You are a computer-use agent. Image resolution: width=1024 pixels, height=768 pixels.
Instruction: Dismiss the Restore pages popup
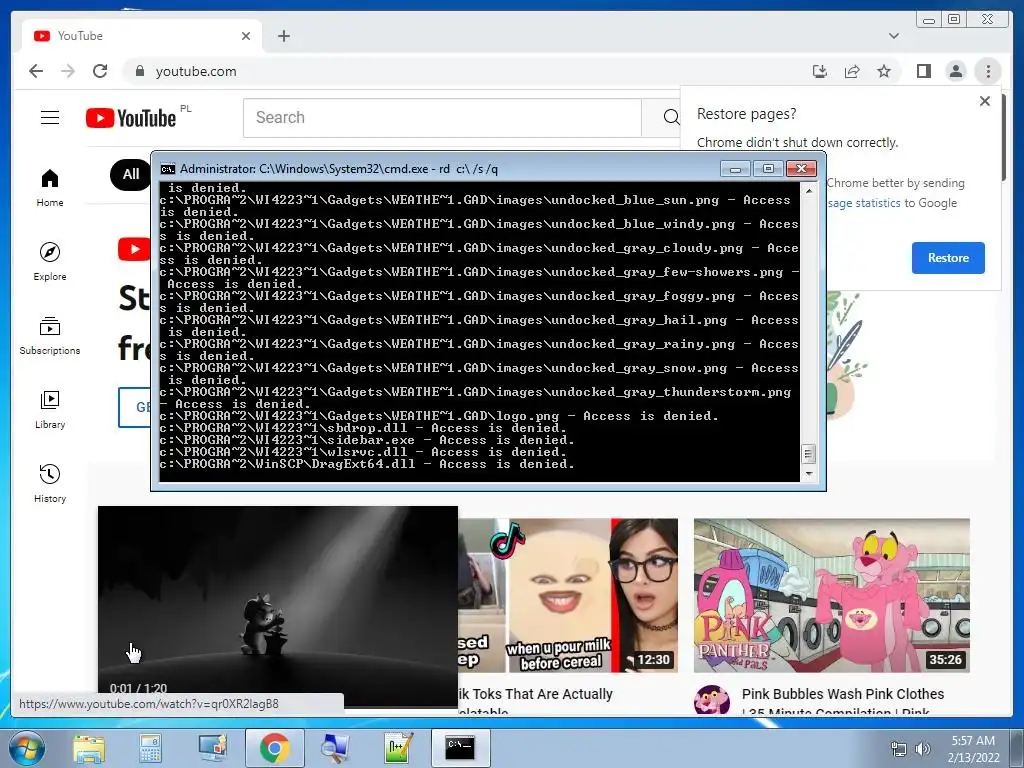click(x=985, y=101)
